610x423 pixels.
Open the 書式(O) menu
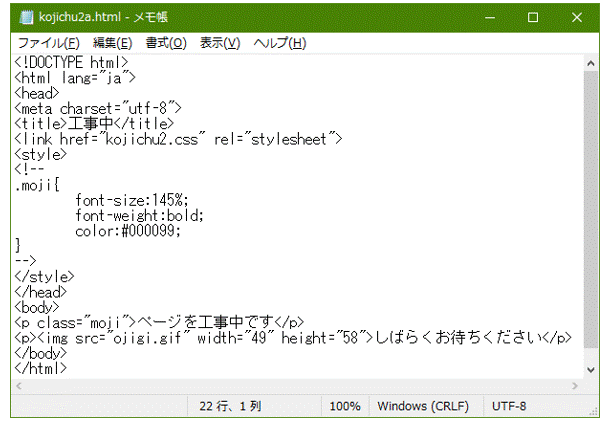pyautogui.click(x=166, y=43)
